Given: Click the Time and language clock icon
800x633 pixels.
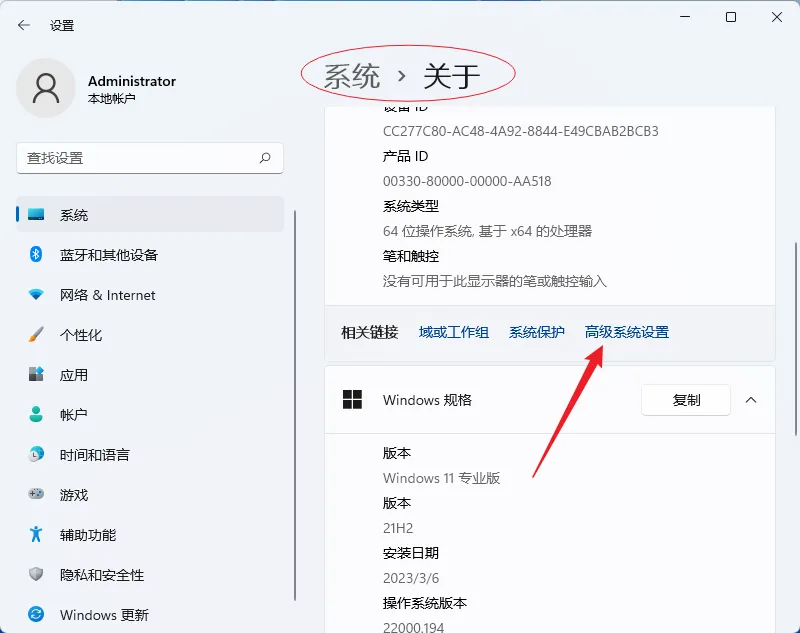Looking at the screenshot, I should pyautogui.click(x=36, y=454).
